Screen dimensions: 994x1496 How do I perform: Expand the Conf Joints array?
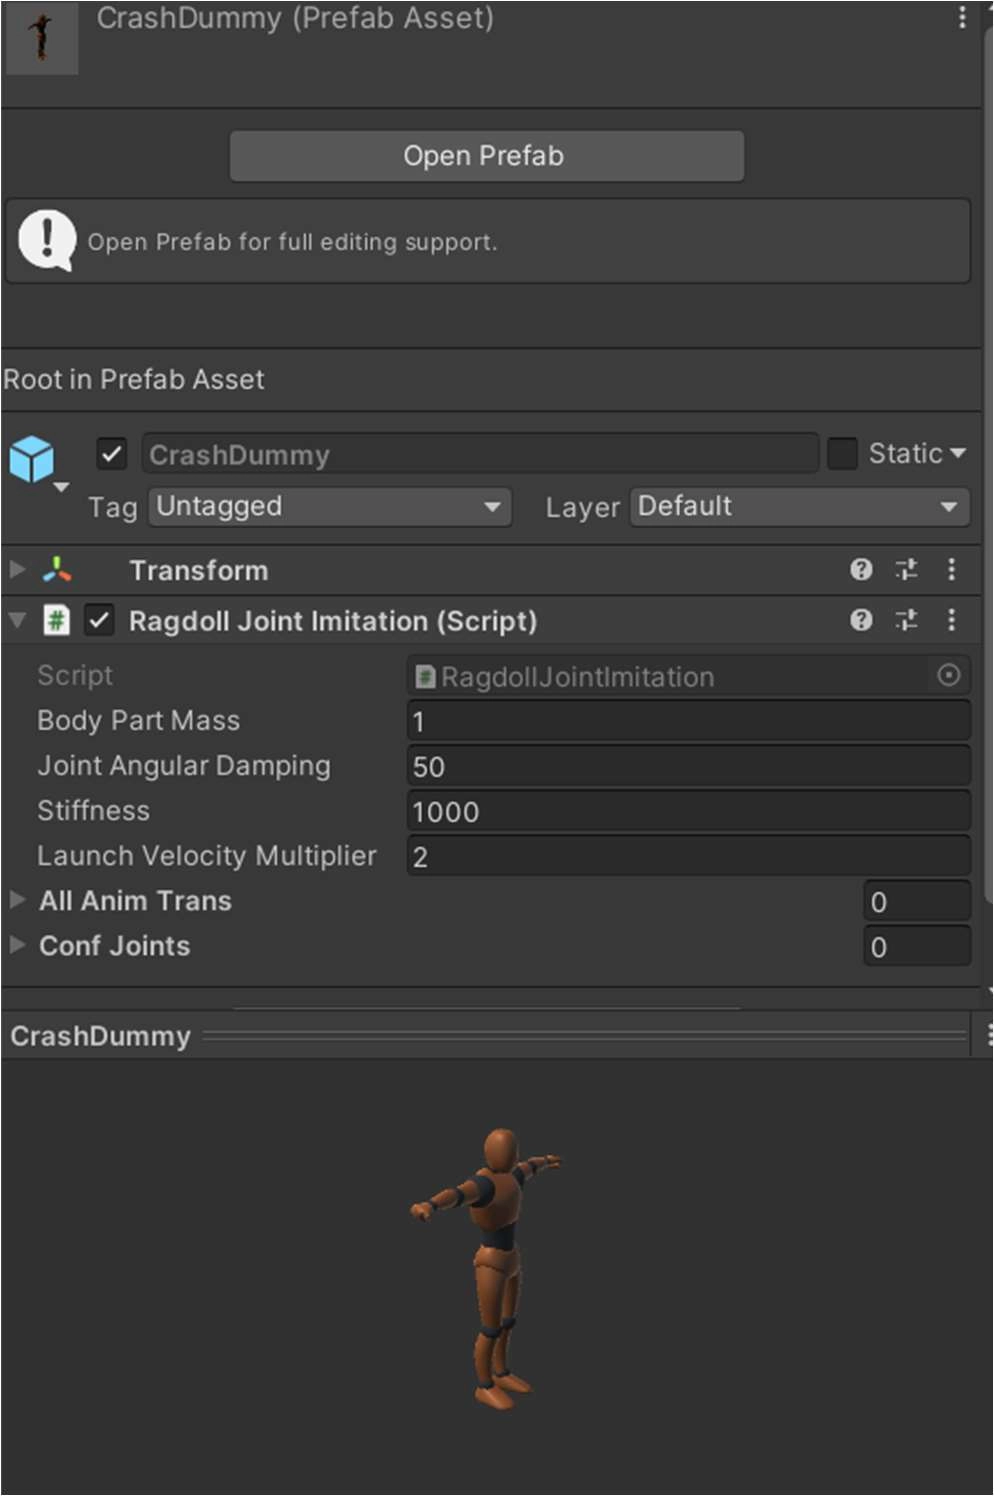coord(17,945)
